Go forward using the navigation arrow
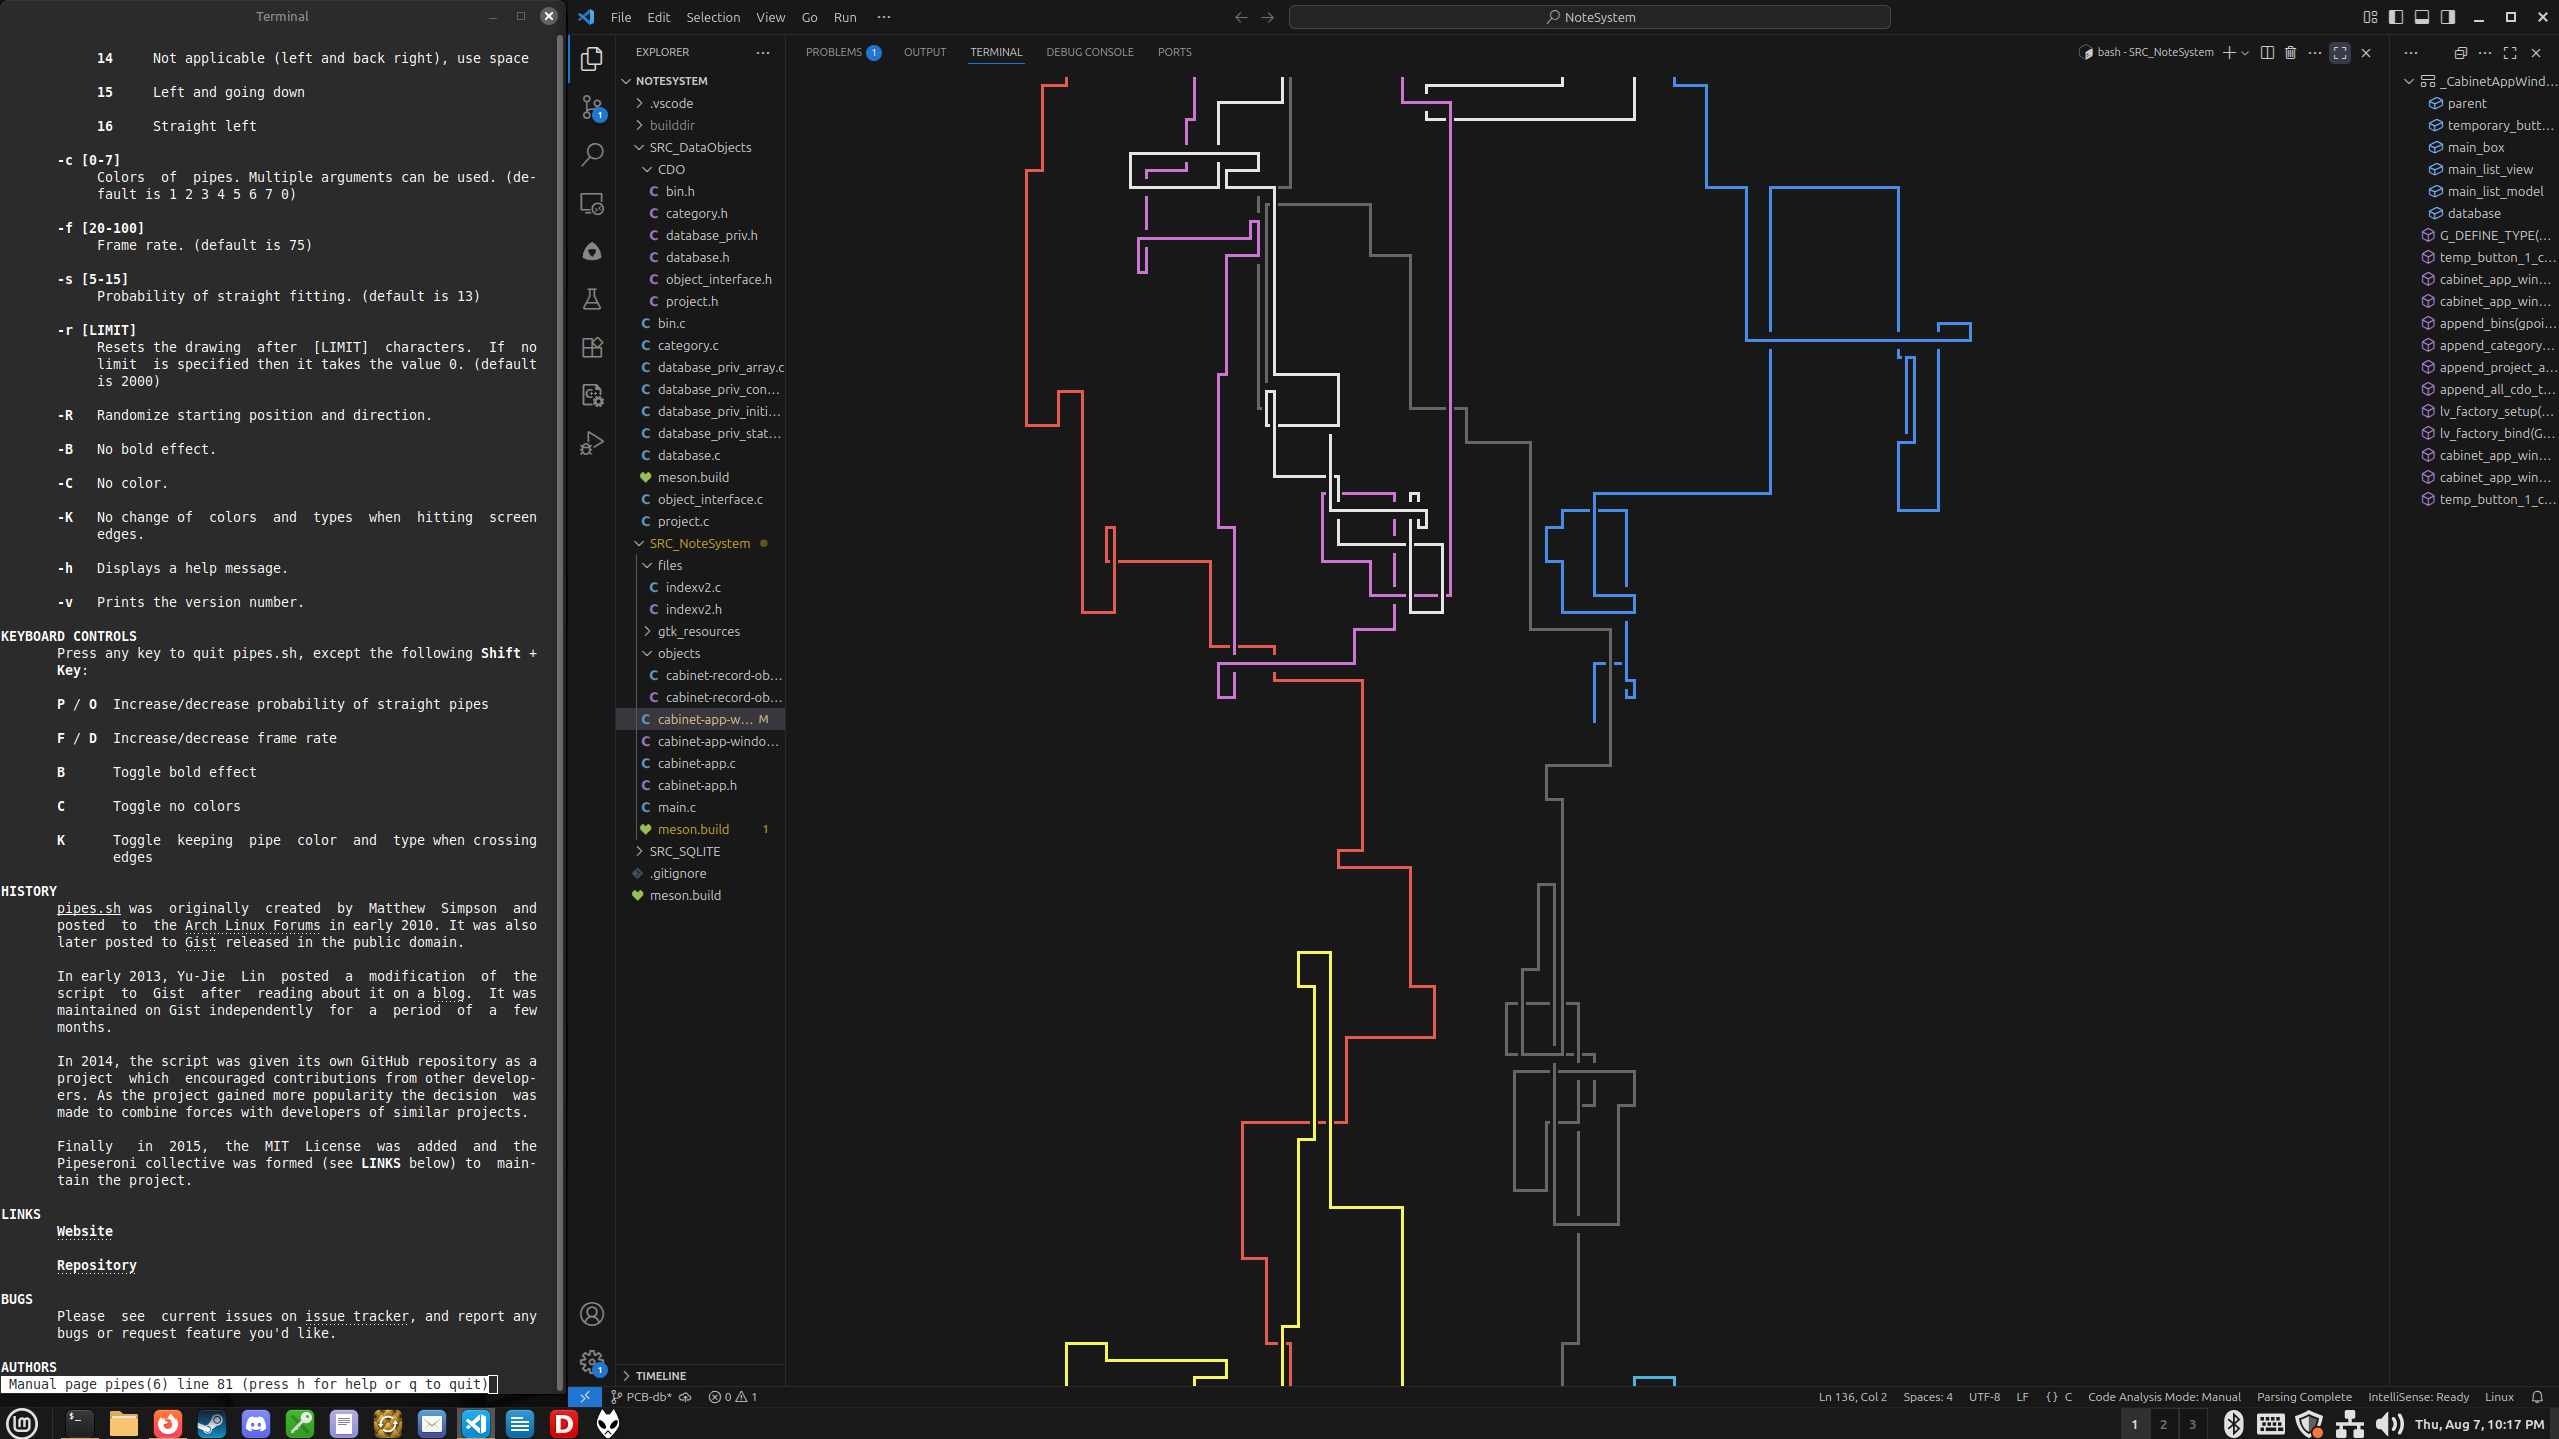Image resolution: width=2559 pixels, height=1439 pixels. click(x=1267, y=17)
